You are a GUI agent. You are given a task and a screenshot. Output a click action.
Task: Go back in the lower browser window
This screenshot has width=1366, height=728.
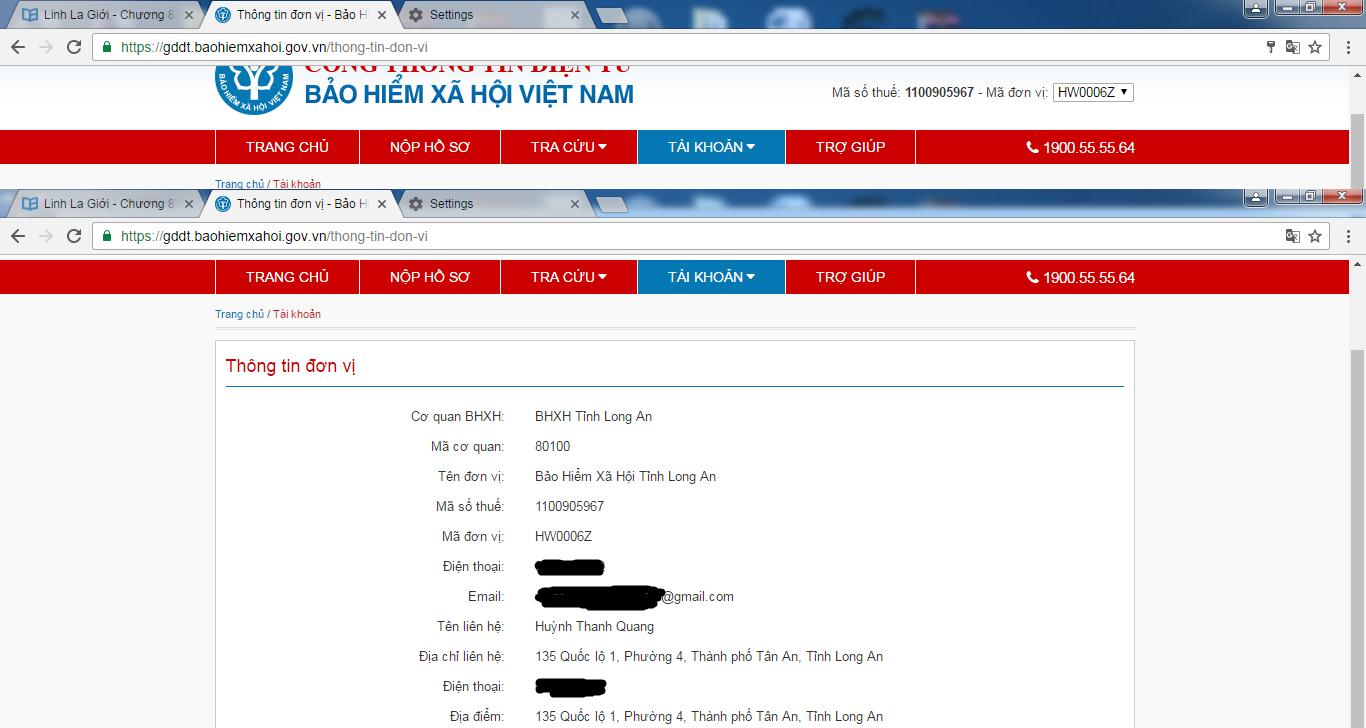pyautogui.click(x=18, y=236)
